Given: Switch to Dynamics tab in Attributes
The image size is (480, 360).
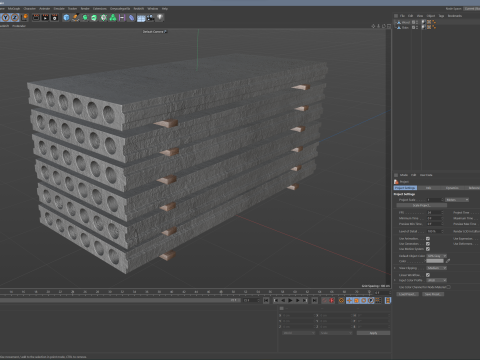Looking at the screenshot, I should point(452,188).
